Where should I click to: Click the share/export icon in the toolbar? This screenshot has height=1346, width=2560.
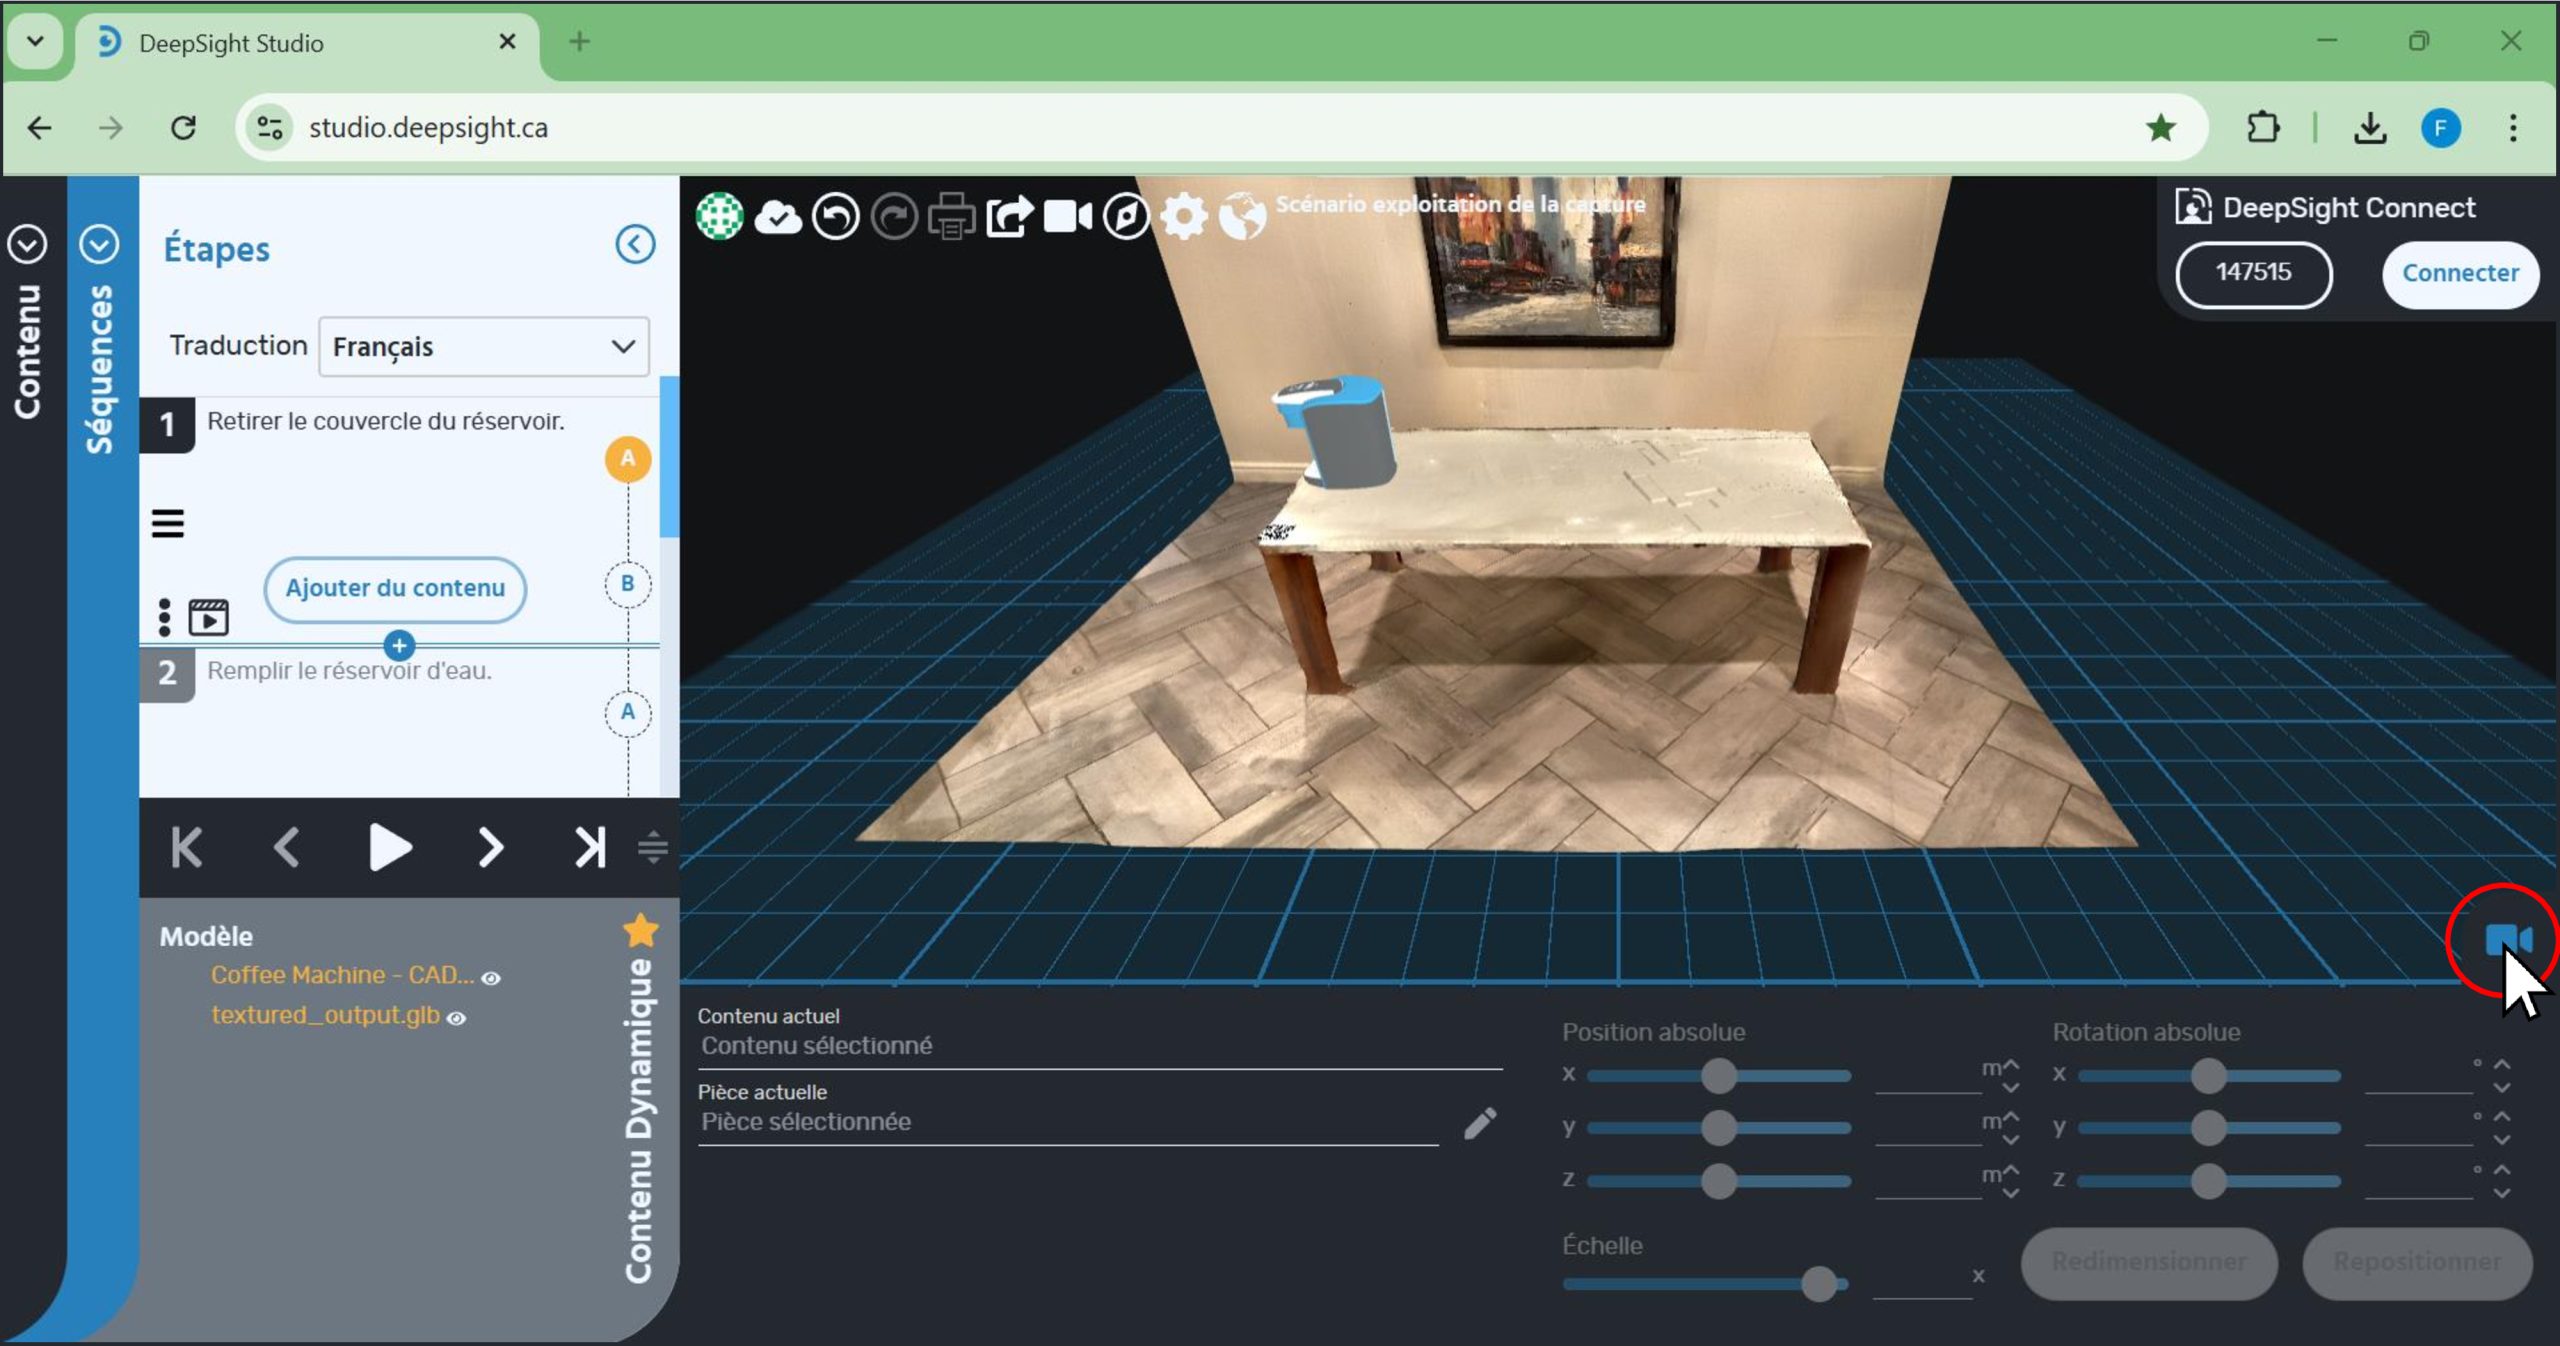(1009, 216)
